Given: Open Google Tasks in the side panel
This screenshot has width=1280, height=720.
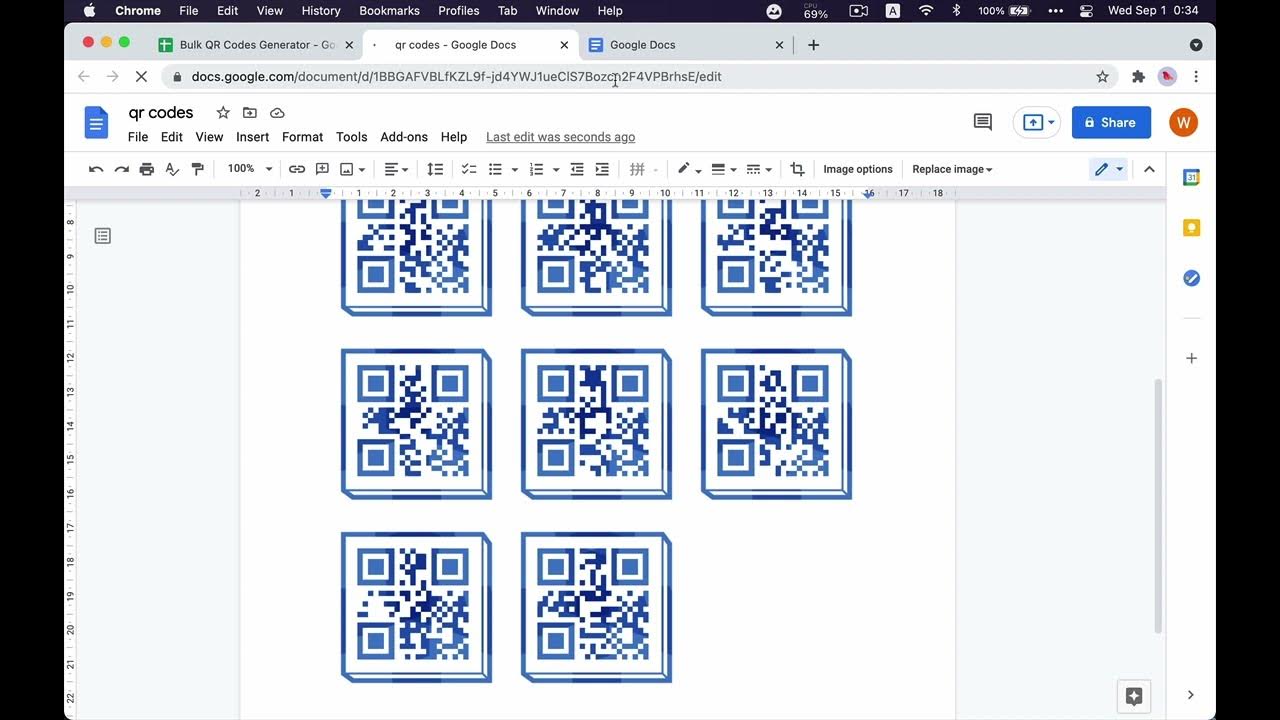Looking at the screenshot, I should pos(1191,278).
